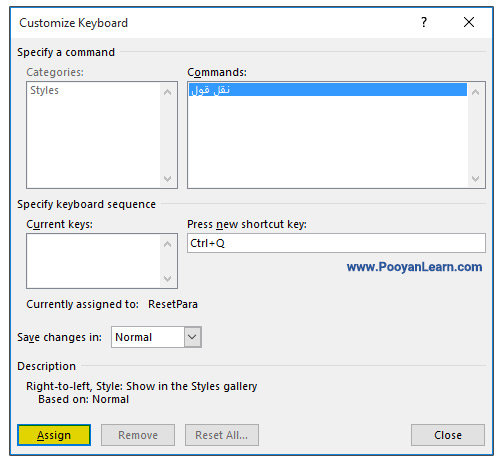Close the dialog with the X icon
Viewport: 502px width, 464px height.
469,22
